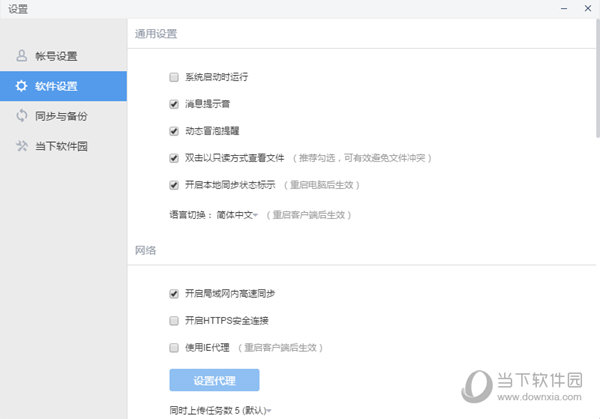Minimize the 设置 window
This screenshot has width=600, height=419.
564,8
